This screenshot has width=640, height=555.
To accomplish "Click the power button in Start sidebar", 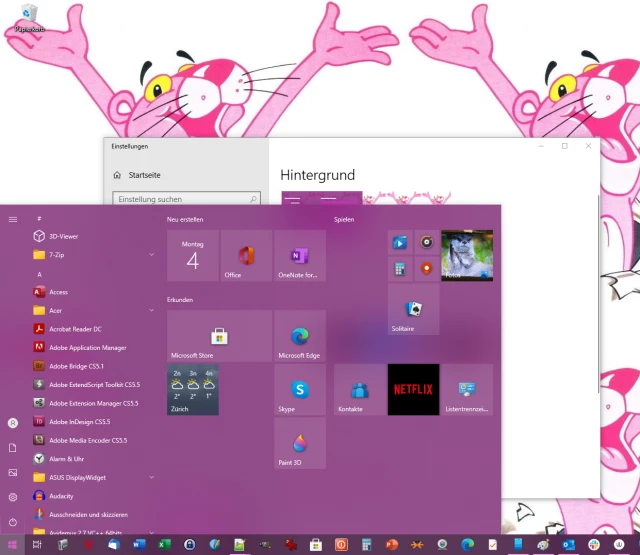I will pyautogui.click(x=13, y=522).
